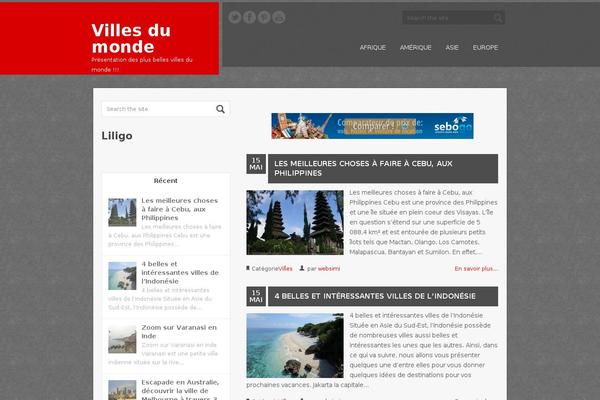
Task: Open the Twitter social icon in header
Action: [235, 17]
